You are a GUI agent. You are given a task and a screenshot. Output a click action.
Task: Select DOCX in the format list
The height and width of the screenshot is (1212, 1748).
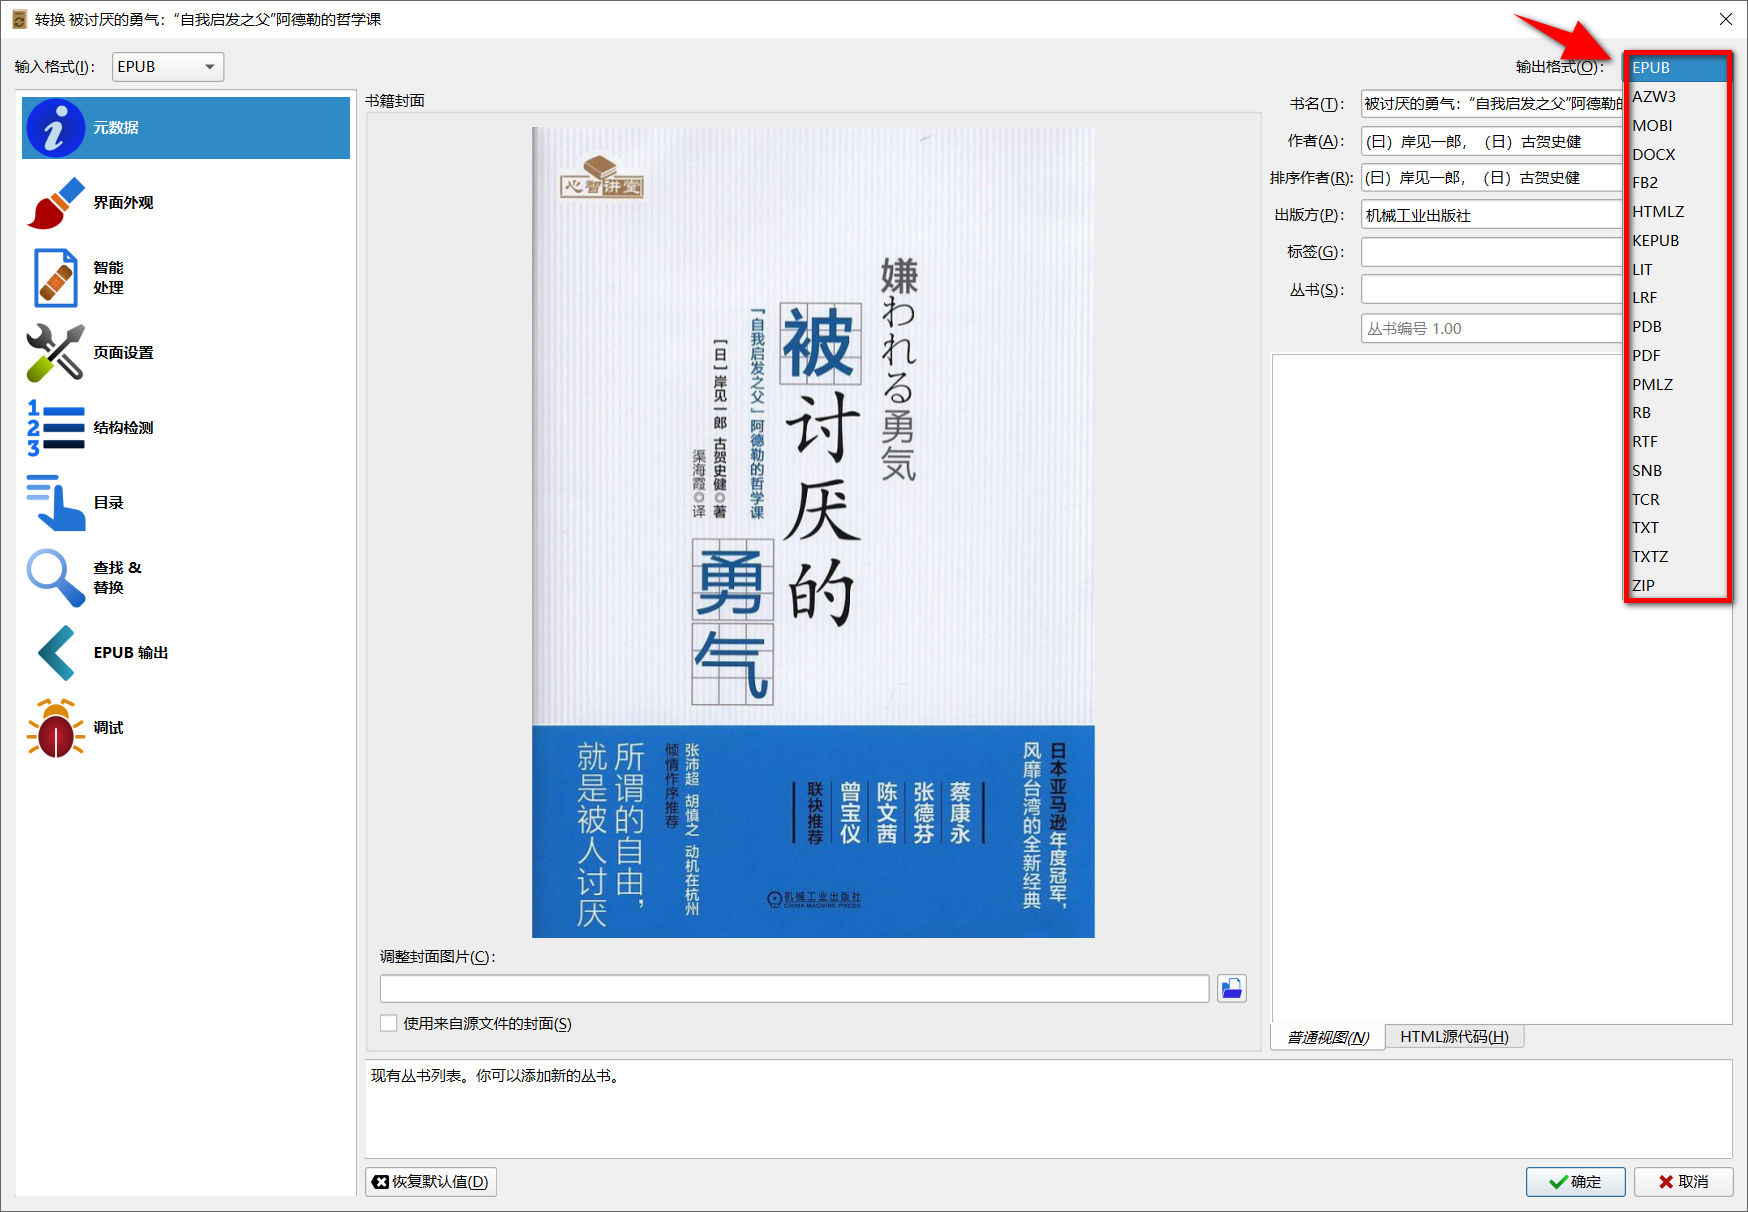[x=1654, y=154]
